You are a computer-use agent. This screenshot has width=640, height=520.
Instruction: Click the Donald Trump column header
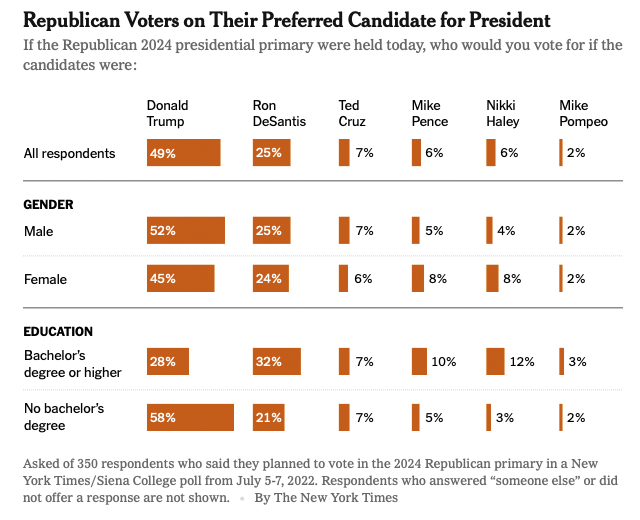[167, 113]
